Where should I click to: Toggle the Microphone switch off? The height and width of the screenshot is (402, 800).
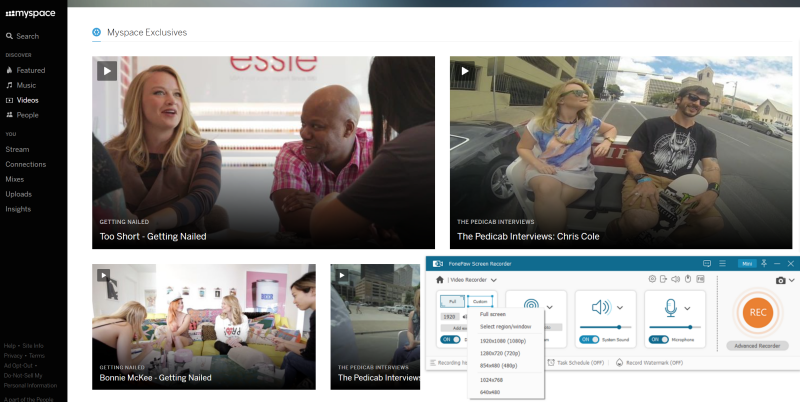[x=659, y=339]
